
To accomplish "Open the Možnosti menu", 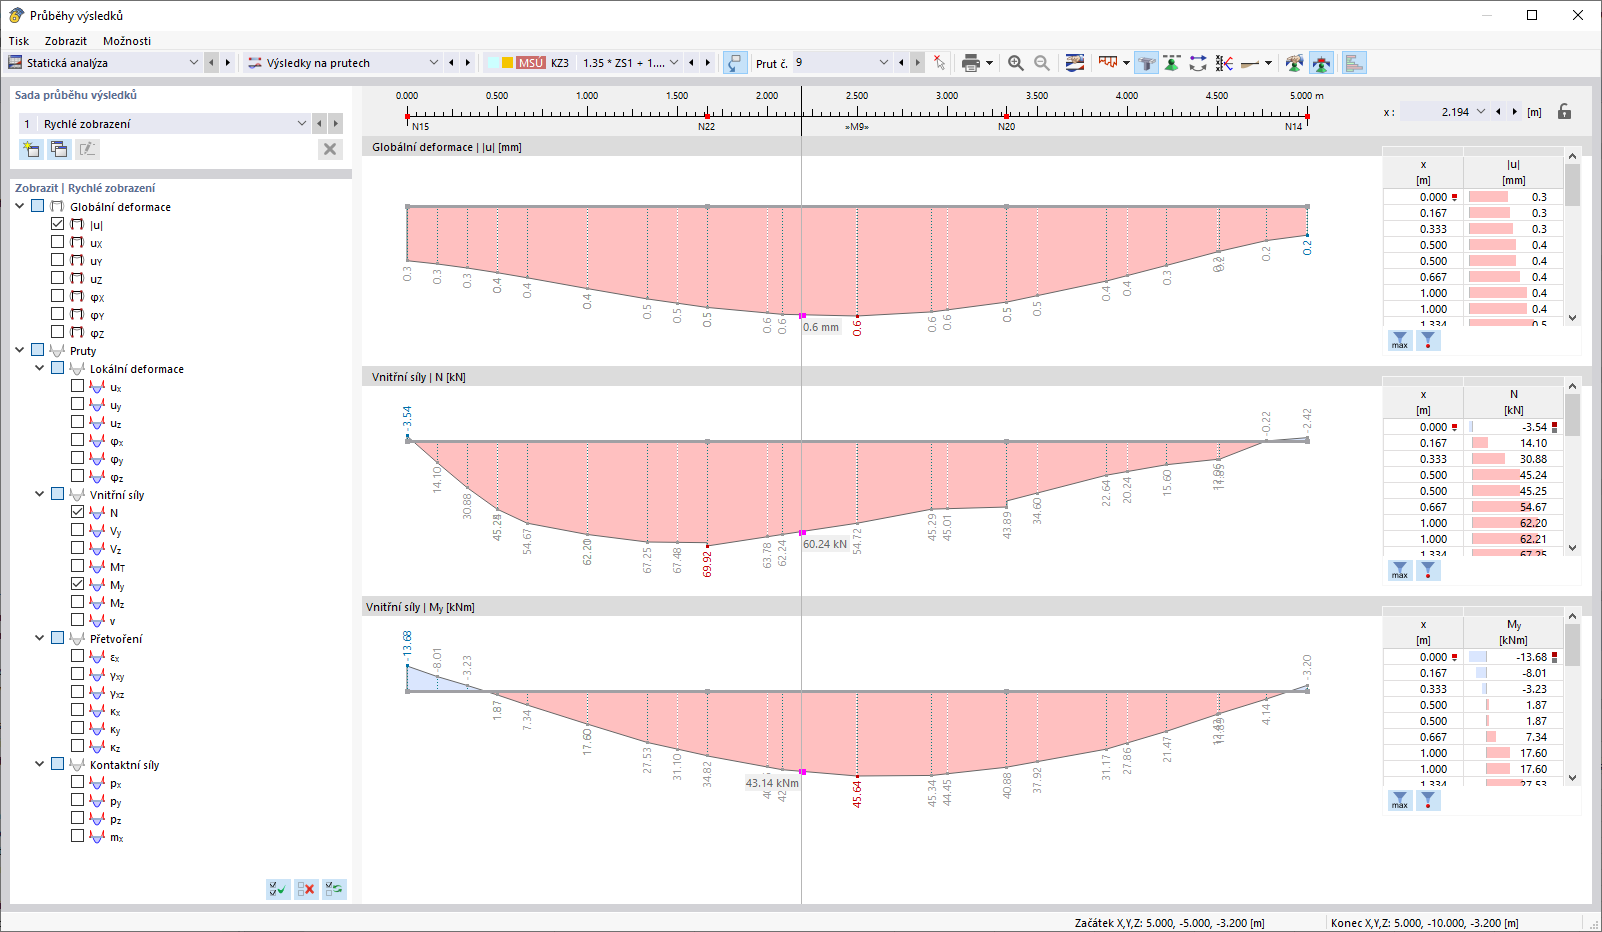I will pos(127,41).
